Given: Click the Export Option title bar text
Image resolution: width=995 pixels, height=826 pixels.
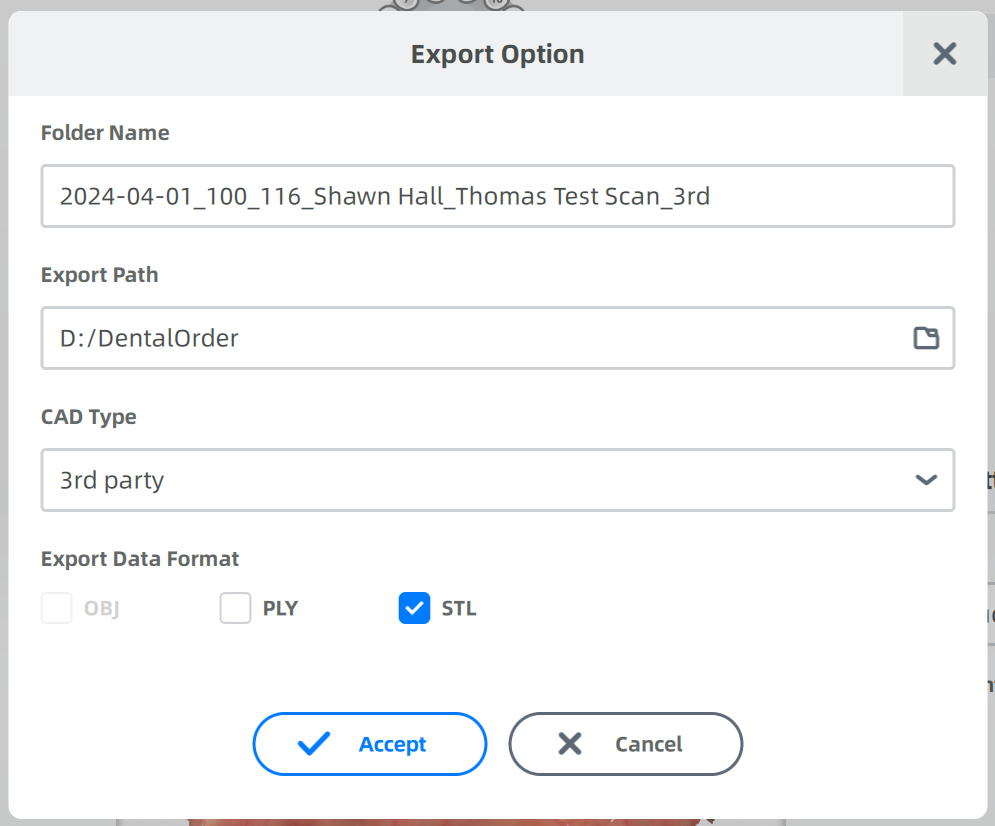Looking at the screenshot, I should [497, 54].
